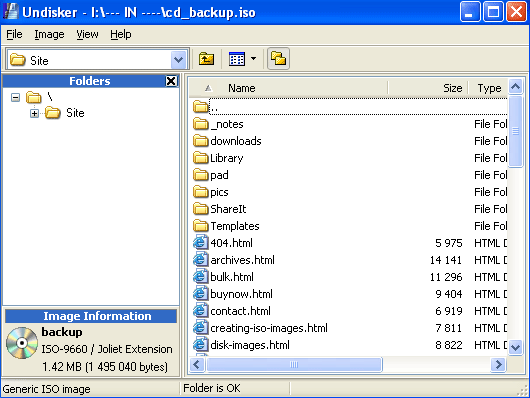
Task: Click the vertical scrollbar down arrow
Action: [x=515, y=347]
